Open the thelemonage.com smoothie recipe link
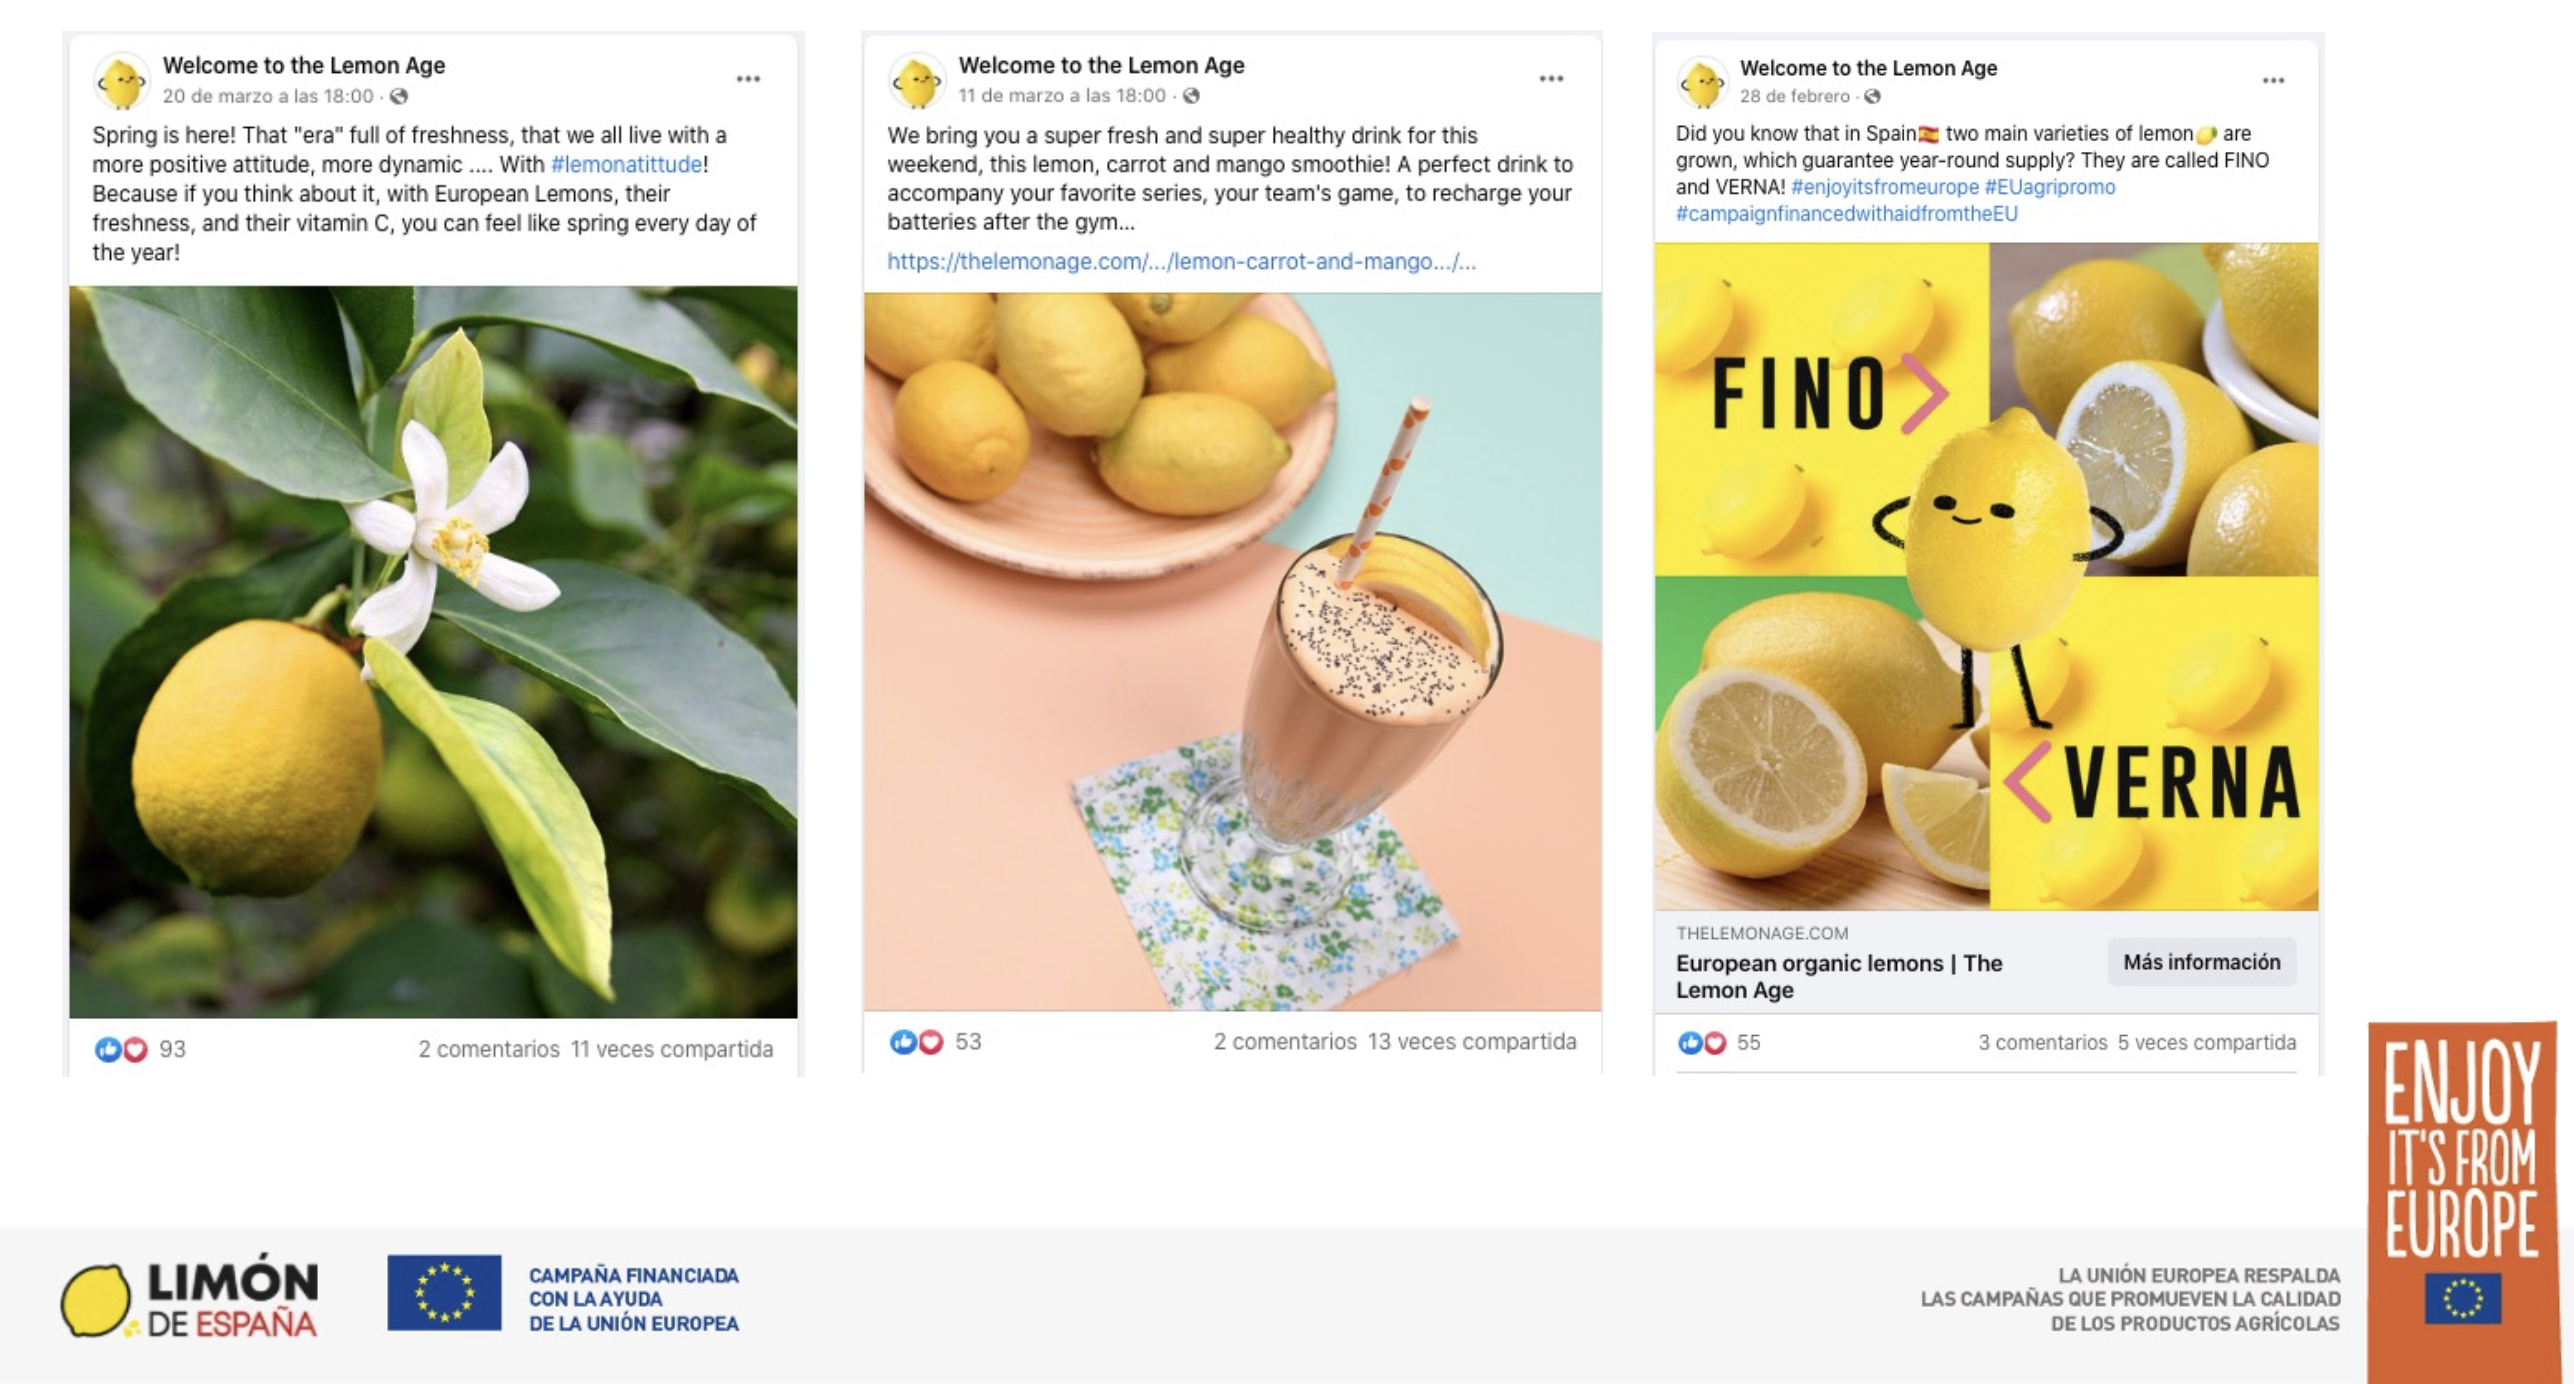The width and height of the screenshot is (2574, 1384). (1181, 262)
